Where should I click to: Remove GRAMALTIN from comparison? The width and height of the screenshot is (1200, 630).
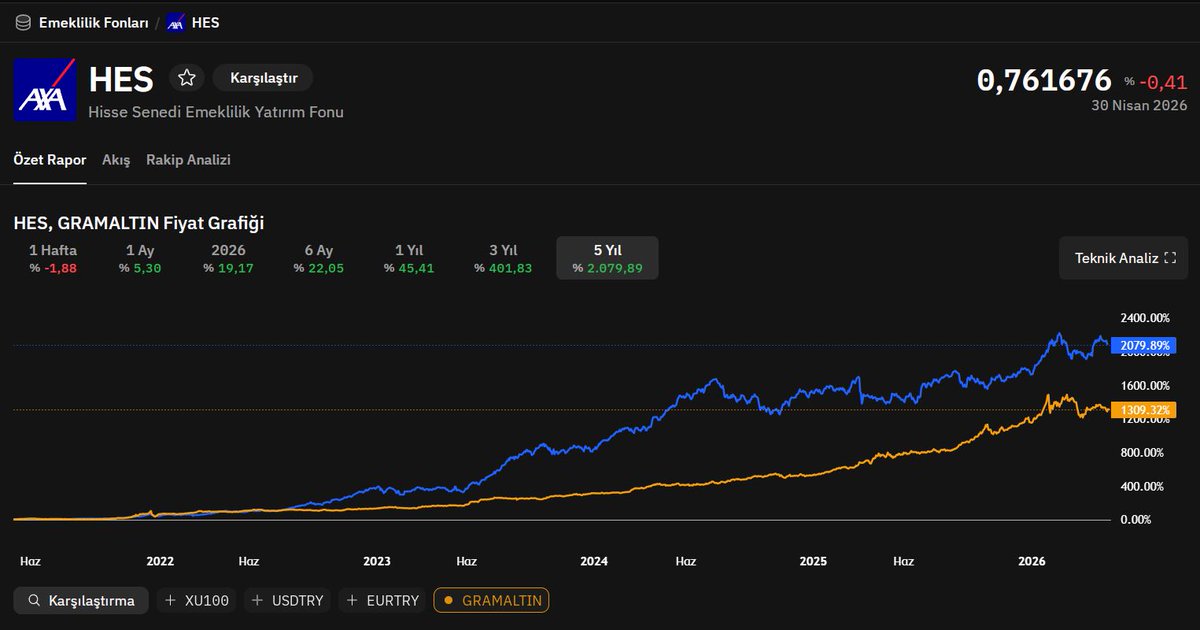pyautogui.click(x=491, y=601)
